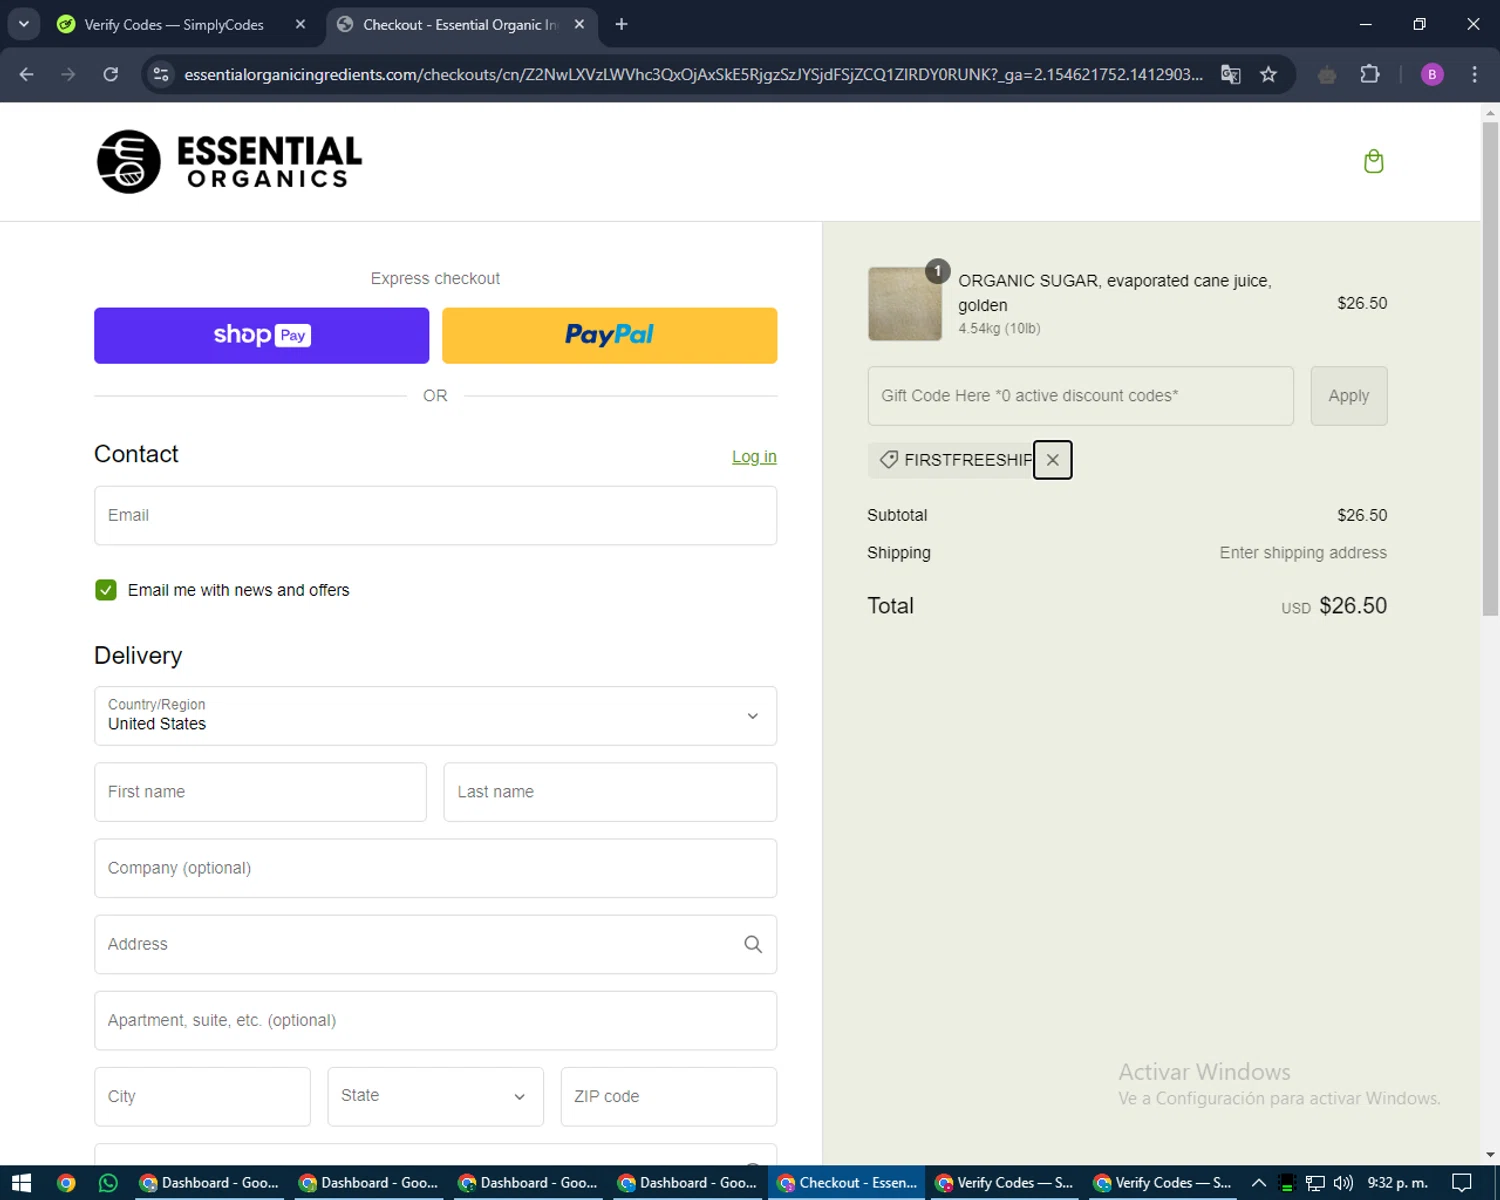
Task: Open the Chrome profile avatar B
Action: coord(1432,74)
